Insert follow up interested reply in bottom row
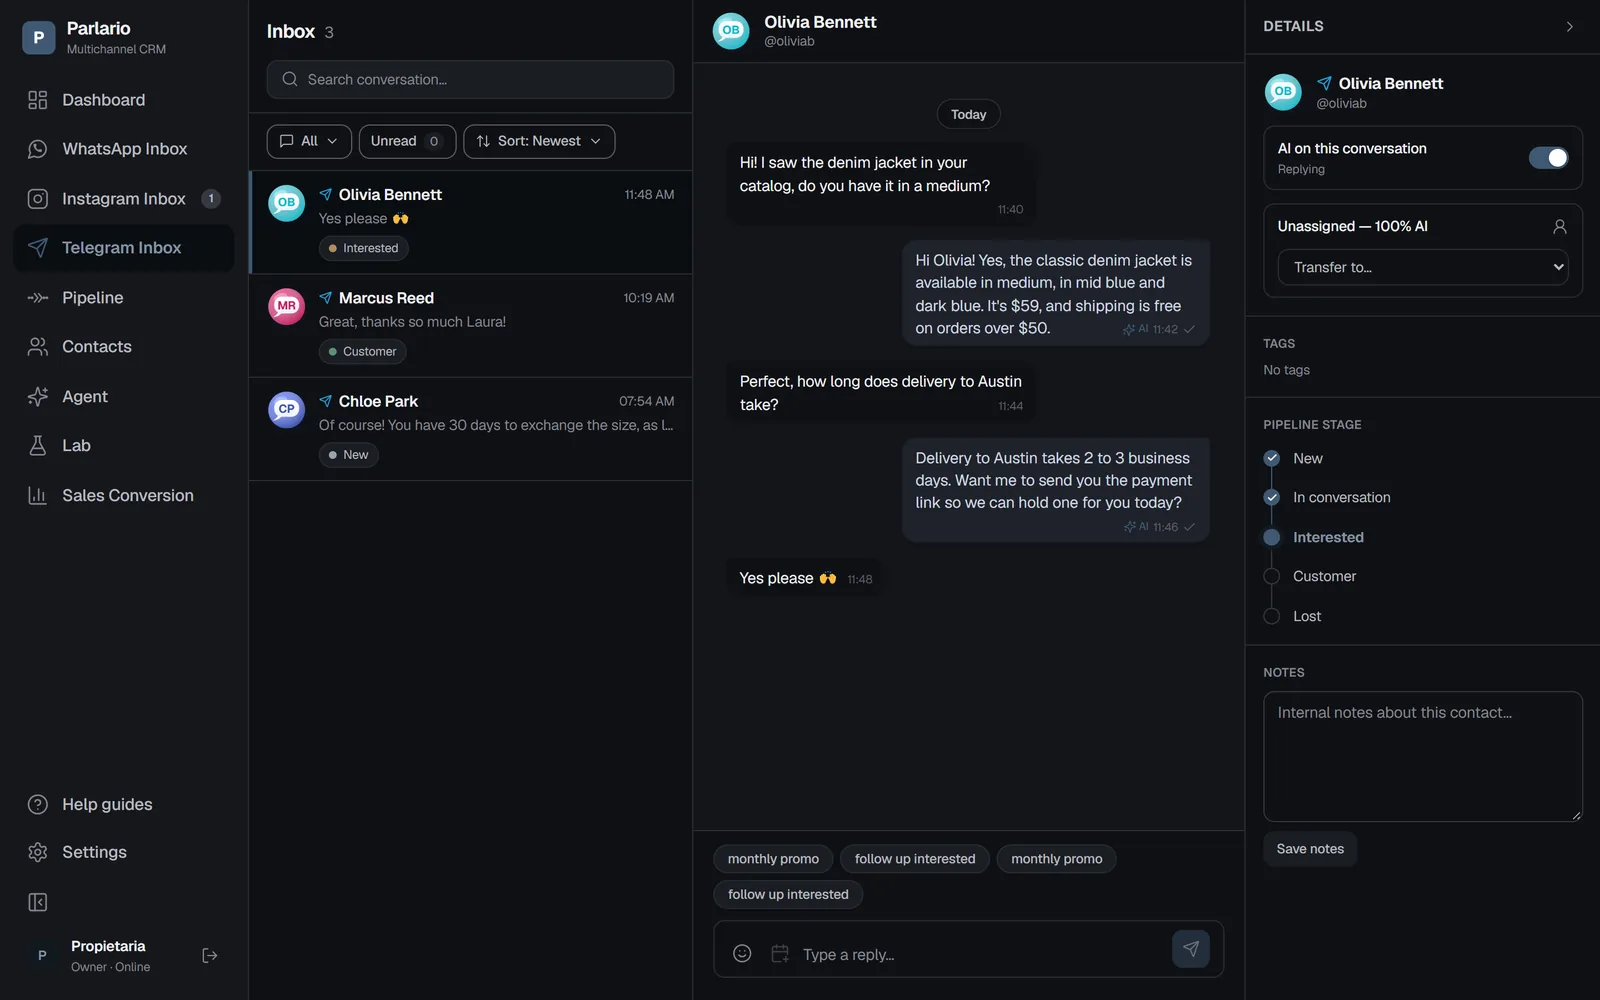 pos(788,895)
